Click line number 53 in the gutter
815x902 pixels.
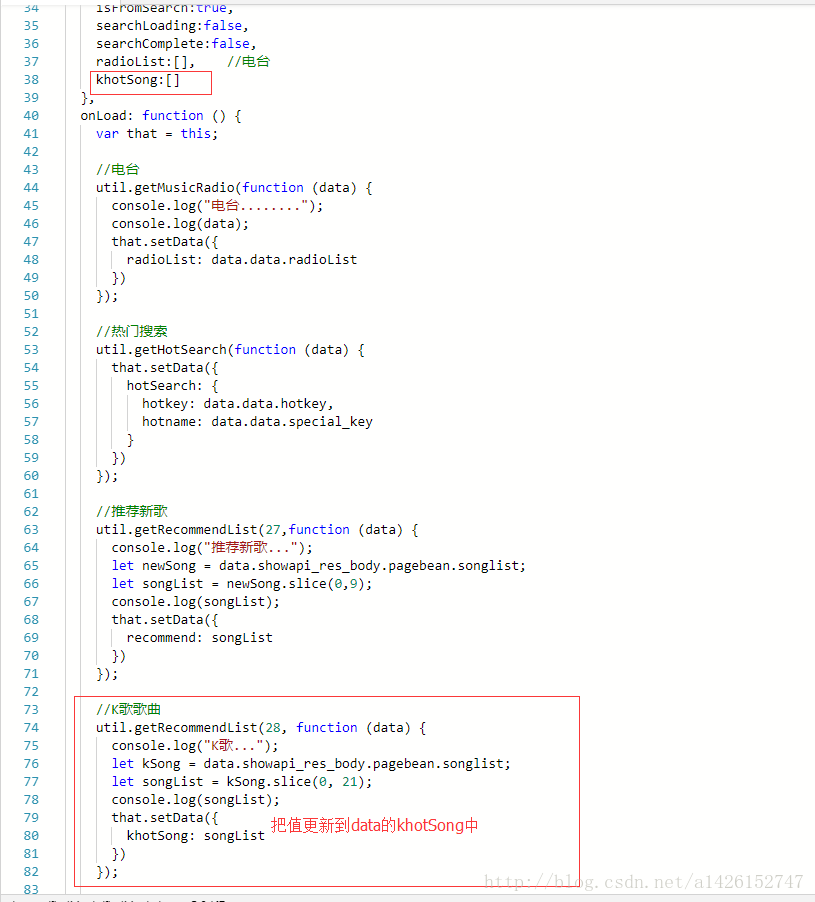click(x=31, y=350)
